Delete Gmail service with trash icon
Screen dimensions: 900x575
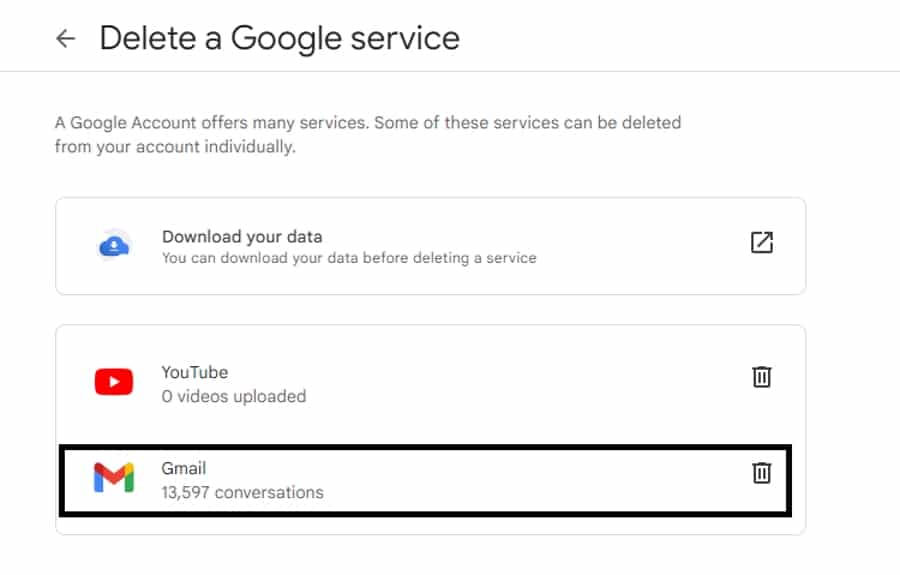coord(762,473)
